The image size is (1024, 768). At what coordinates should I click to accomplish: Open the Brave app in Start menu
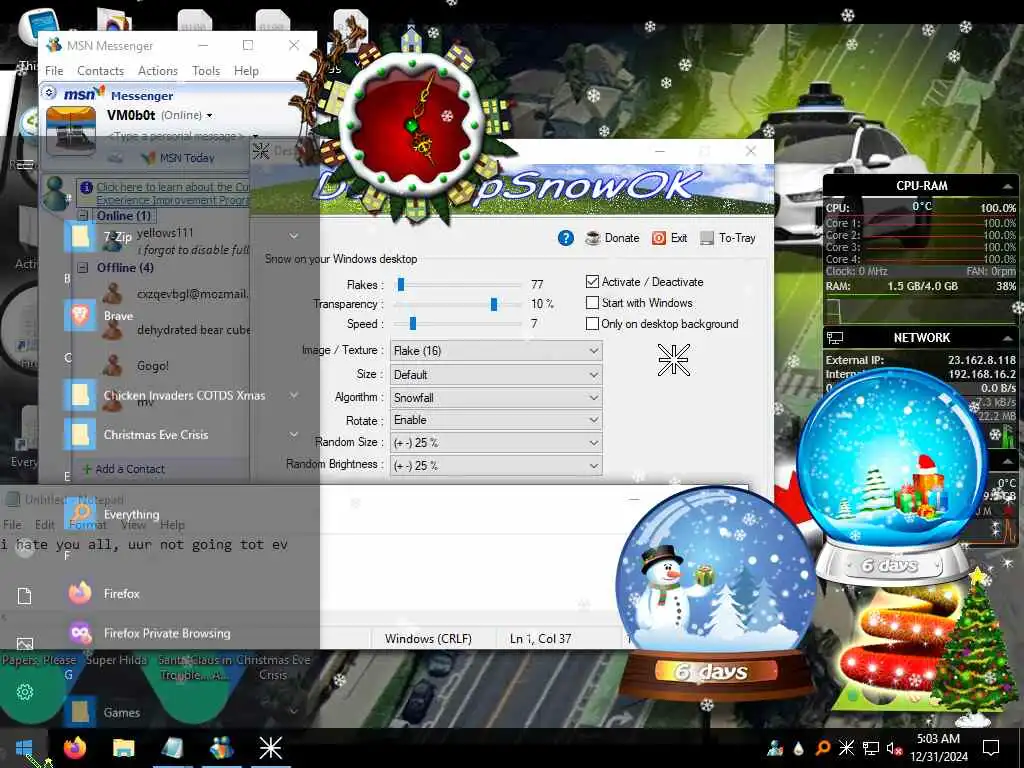click(118, 316)
